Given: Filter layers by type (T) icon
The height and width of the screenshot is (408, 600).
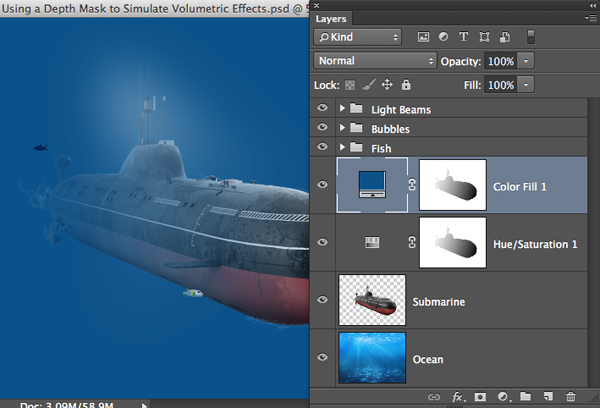Looking at the screenshot, I should (464, 37).
